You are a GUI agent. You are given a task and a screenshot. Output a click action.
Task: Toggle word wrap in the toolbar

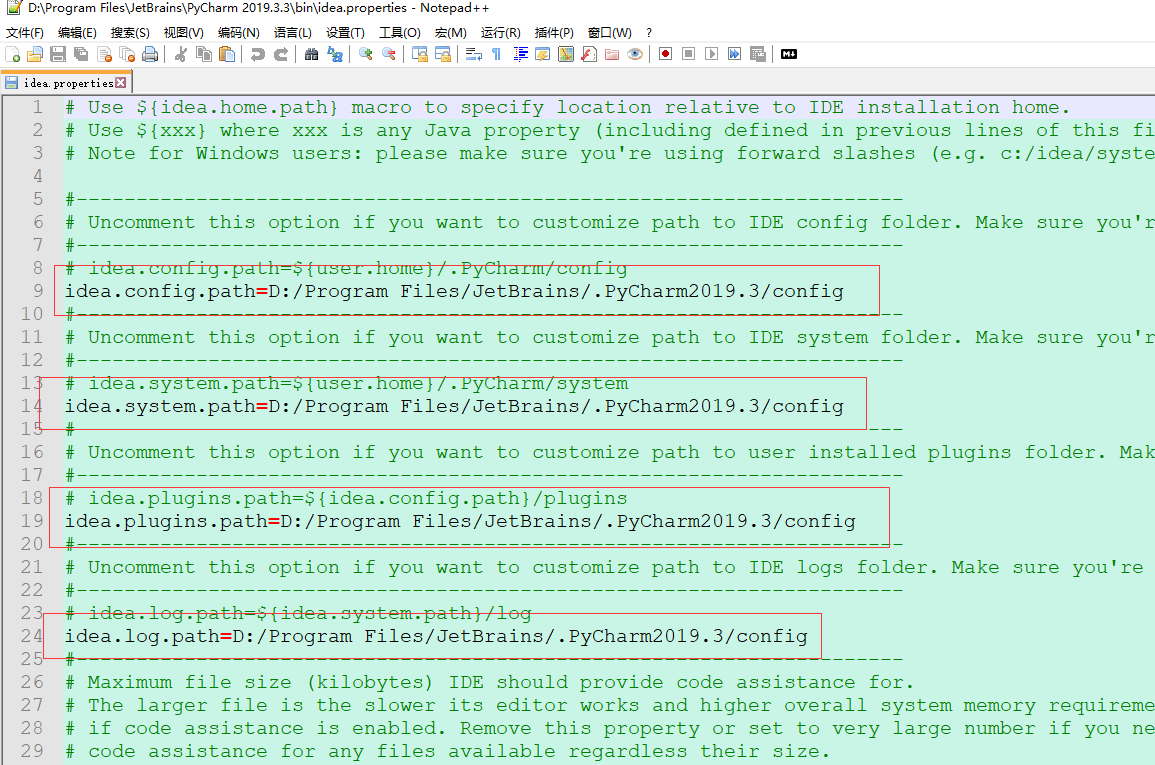point(474,54)
